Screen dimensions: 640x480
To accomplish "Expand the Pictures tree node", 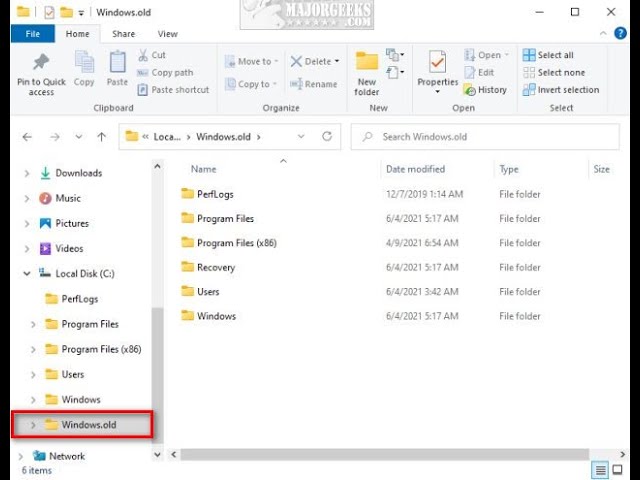I will [27, 224].
